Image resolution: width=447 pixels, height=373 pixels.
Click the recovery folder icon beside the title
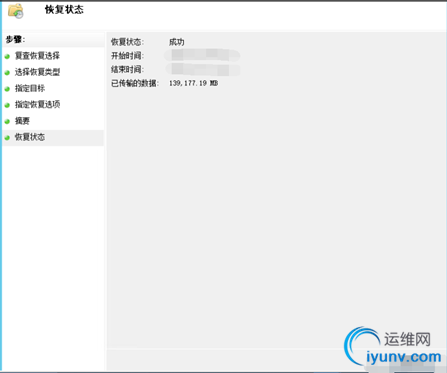pos(16,11)
